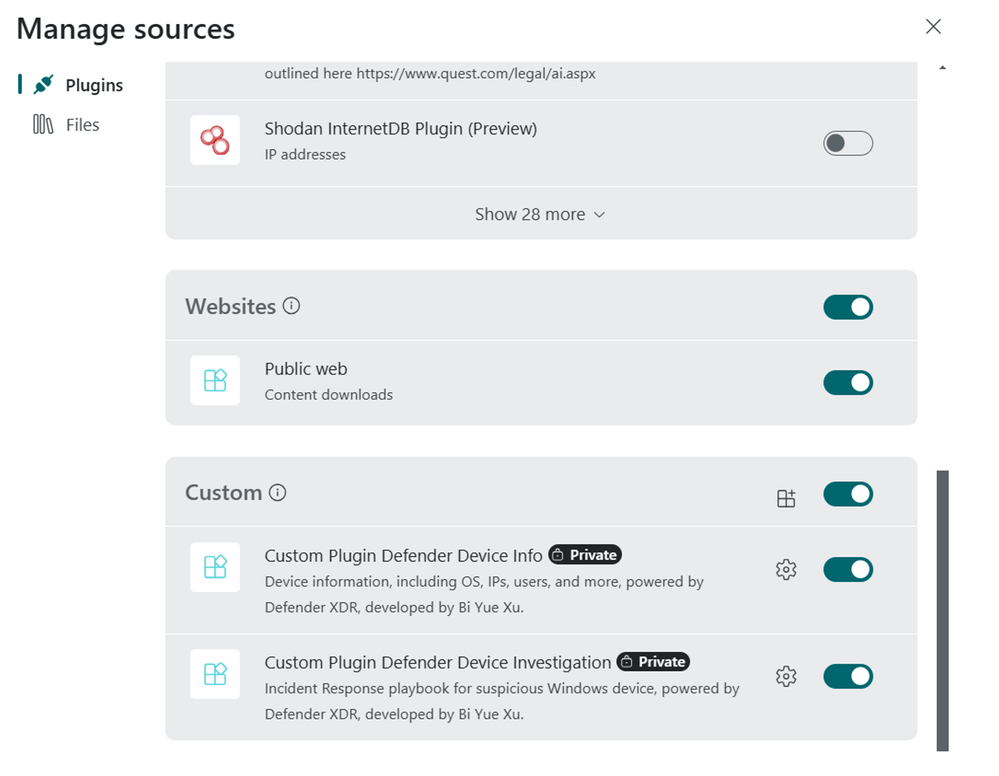Click the Public web plugin icon

(215, 380)
